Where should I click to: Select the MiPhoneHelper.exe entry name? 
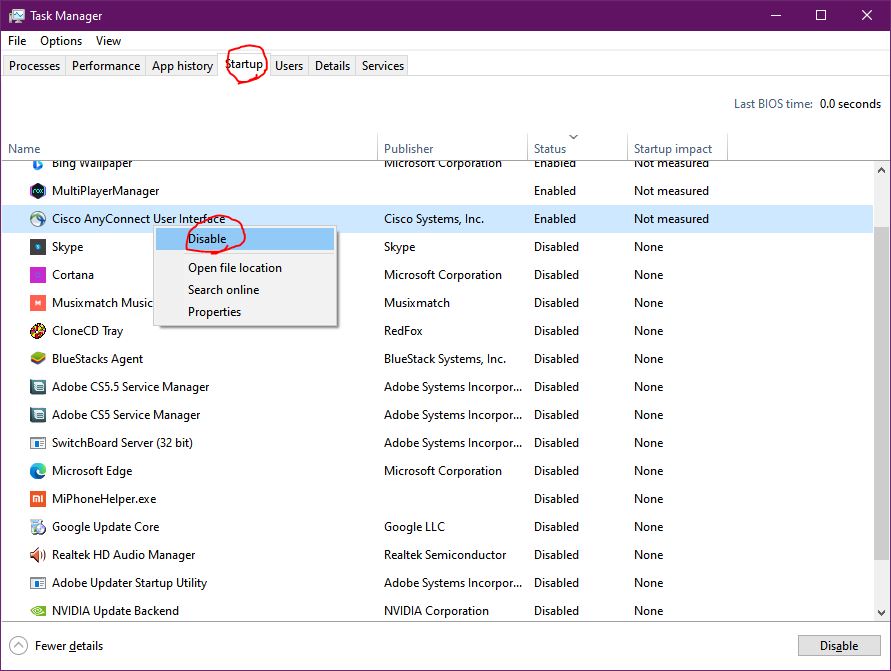[104, 499]
